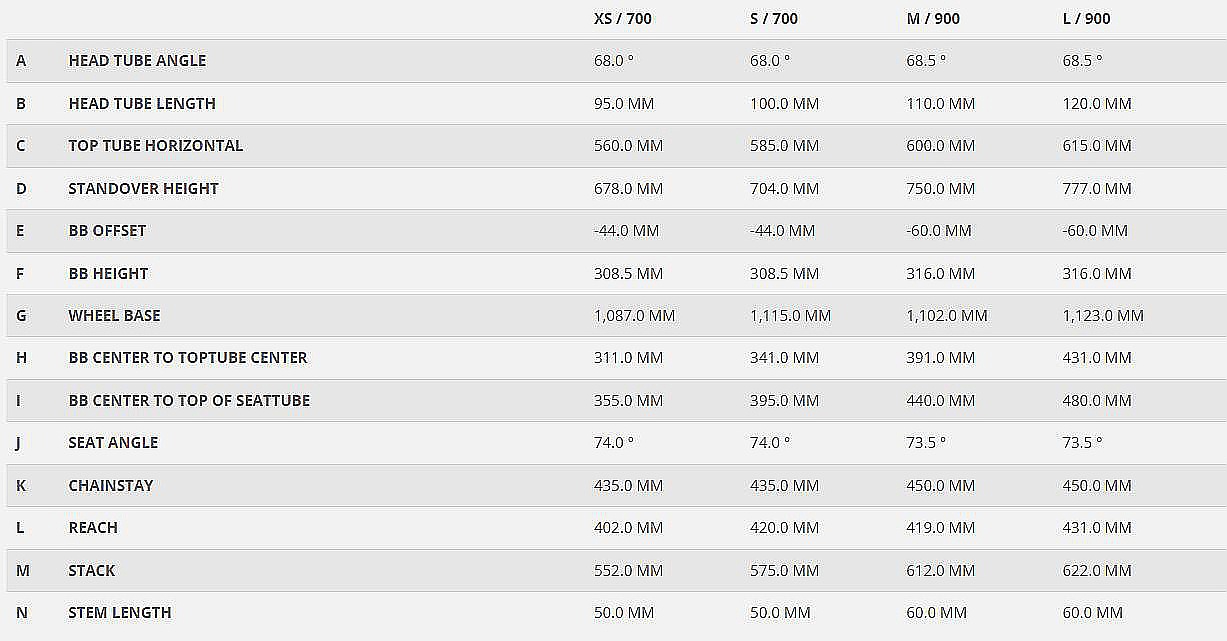The height and width of the screenshot is (641, 1227).
Task: Click the 1,123.0 MM wheel base value
Action: click(x=1103, y=316)
